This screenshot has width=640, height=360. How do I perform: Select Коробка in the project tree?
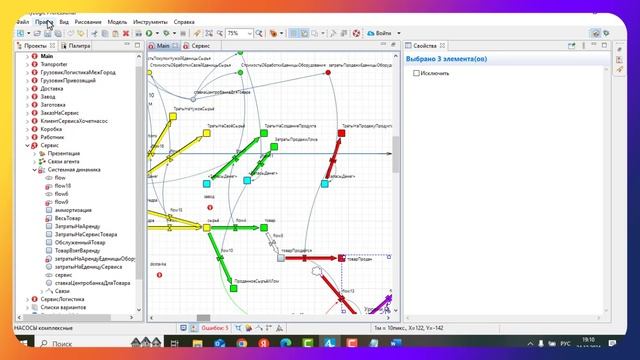click(x=51, y=129)
